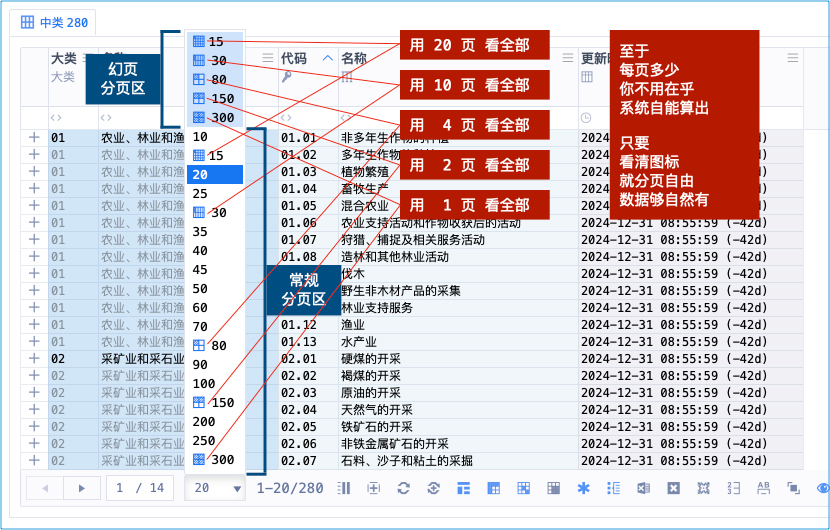This screenshot has width=830, height=530.
Task: Open the page size dropdown showing 20
Action: [x=217, y=488]
